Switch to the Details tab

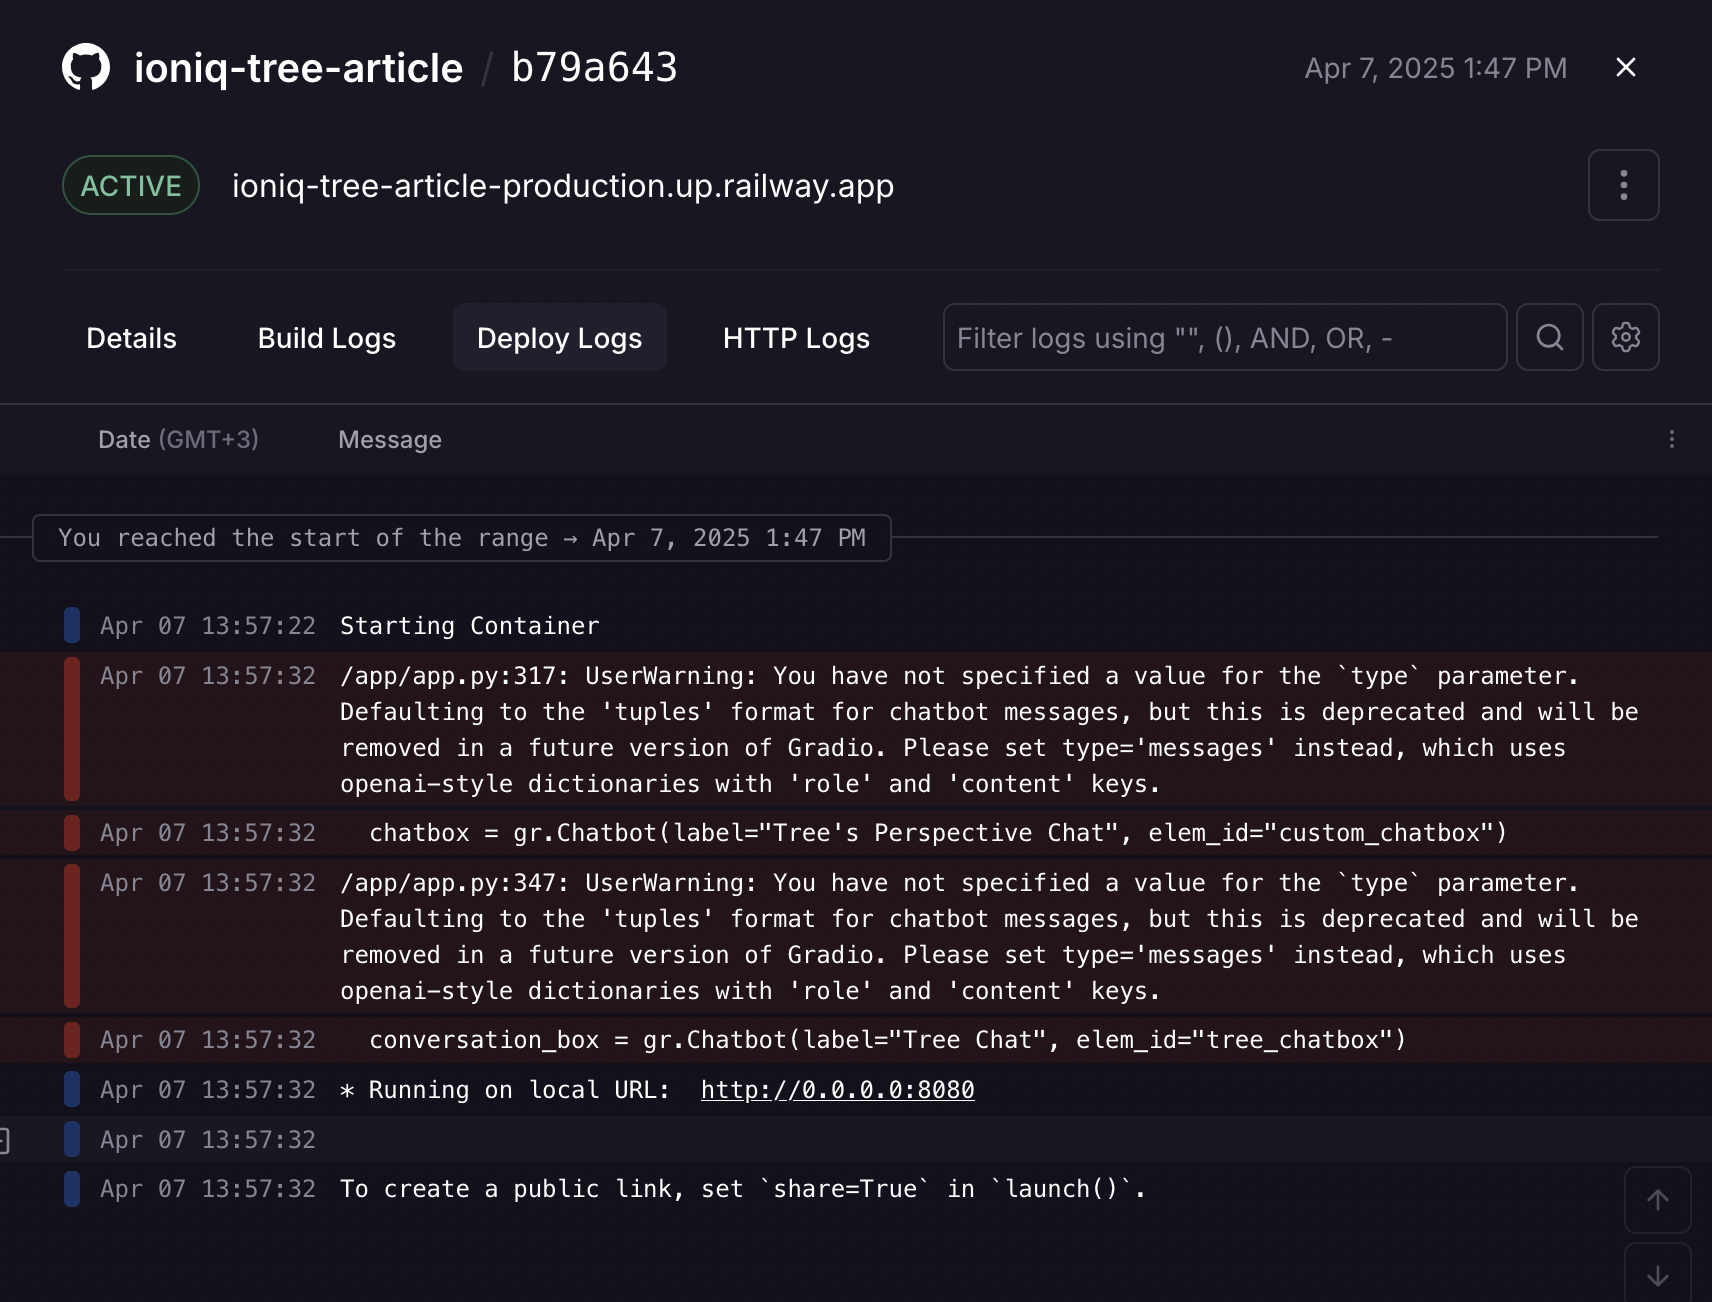pos(131,338)
